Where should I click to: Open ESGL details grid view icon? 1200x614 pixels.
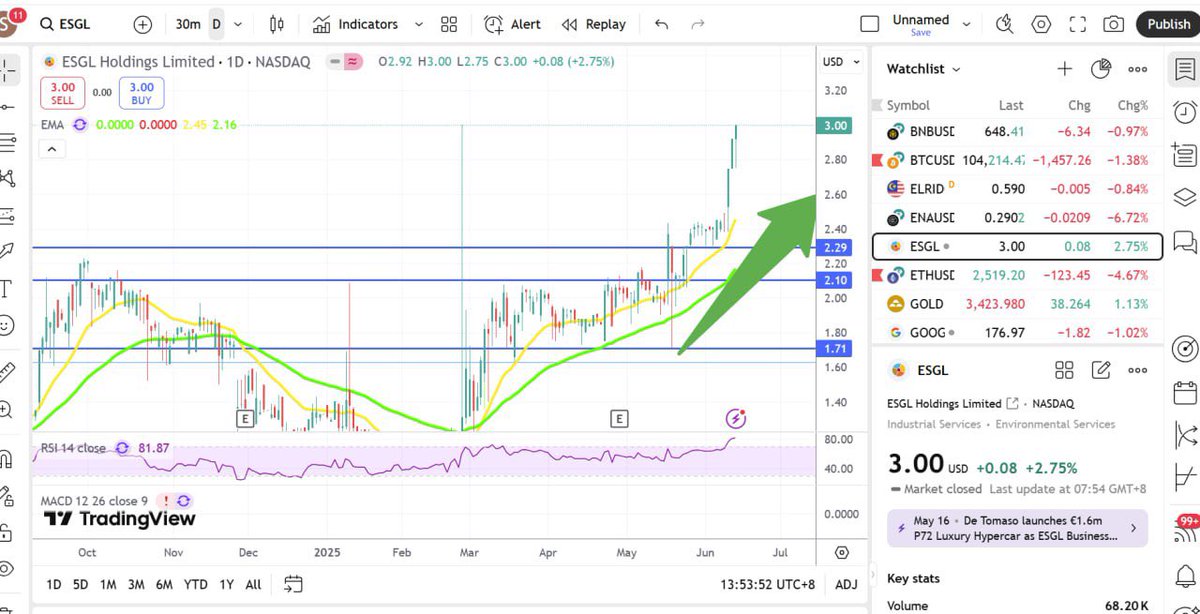[x=1064, y=370]
